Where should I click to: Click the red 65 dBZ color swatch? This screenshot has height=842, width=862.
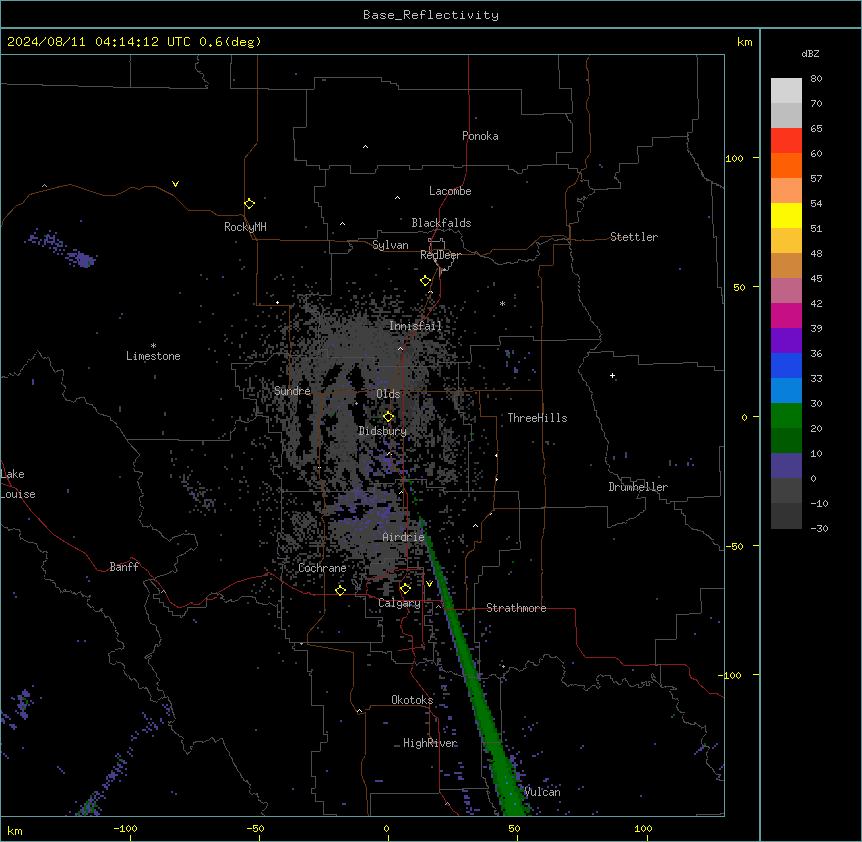786,141
